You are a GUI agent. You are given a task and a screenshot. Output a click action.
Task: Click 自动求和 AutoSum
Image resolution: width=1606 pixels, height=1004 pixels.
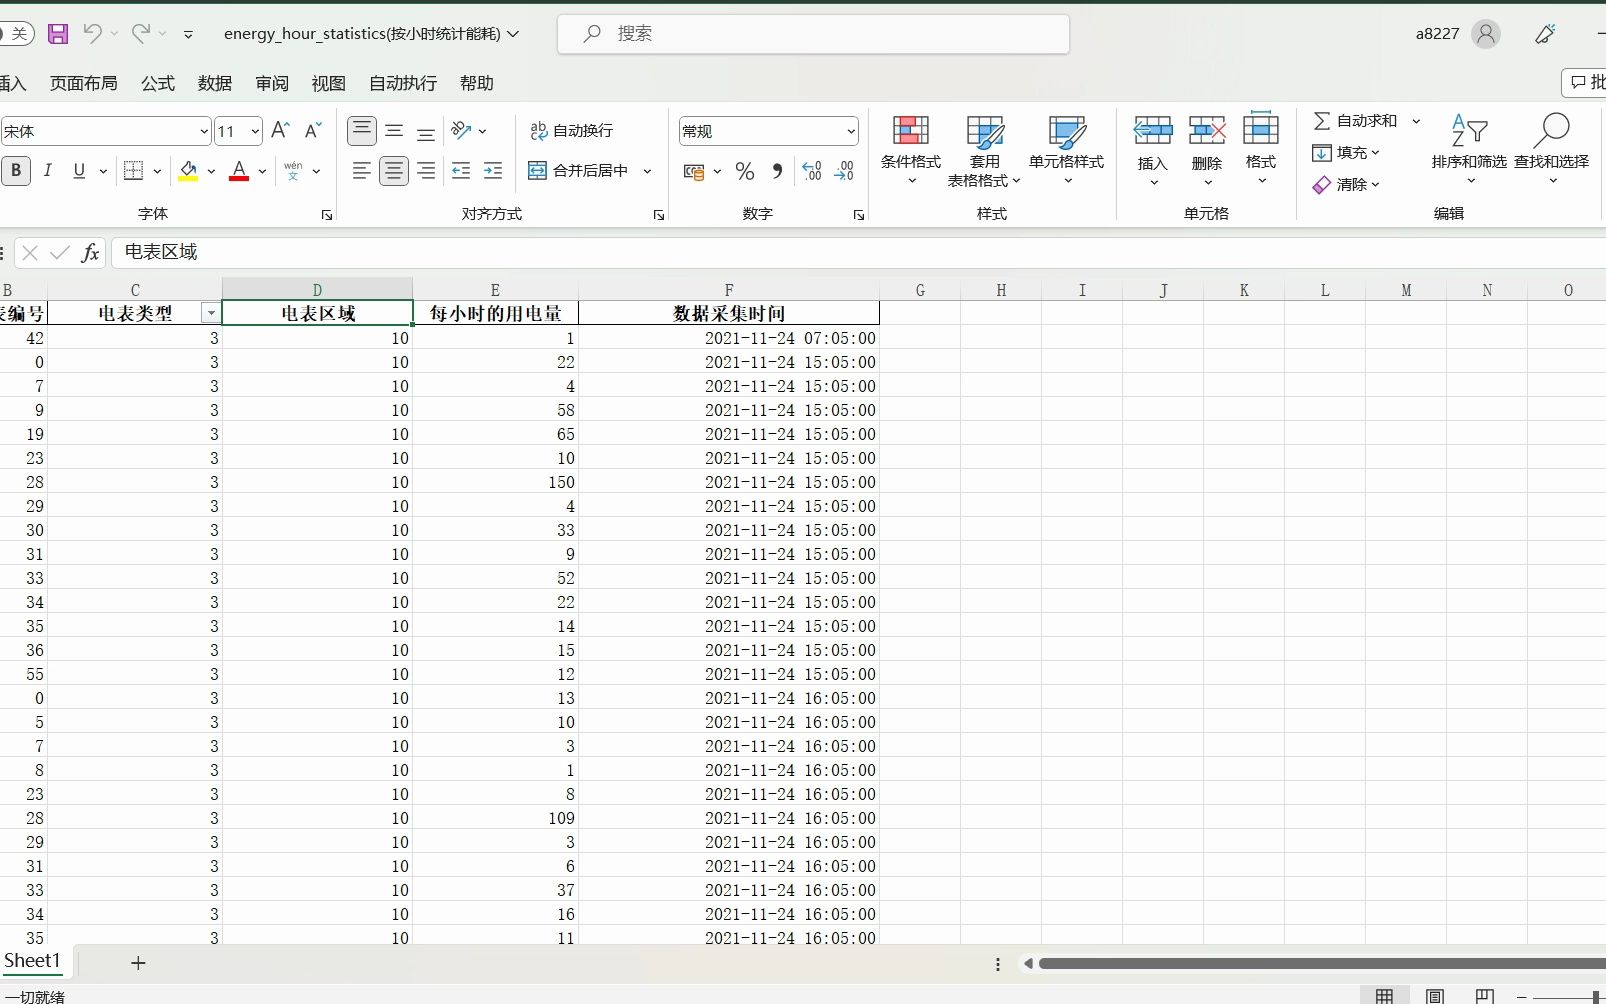point(1355,121)
